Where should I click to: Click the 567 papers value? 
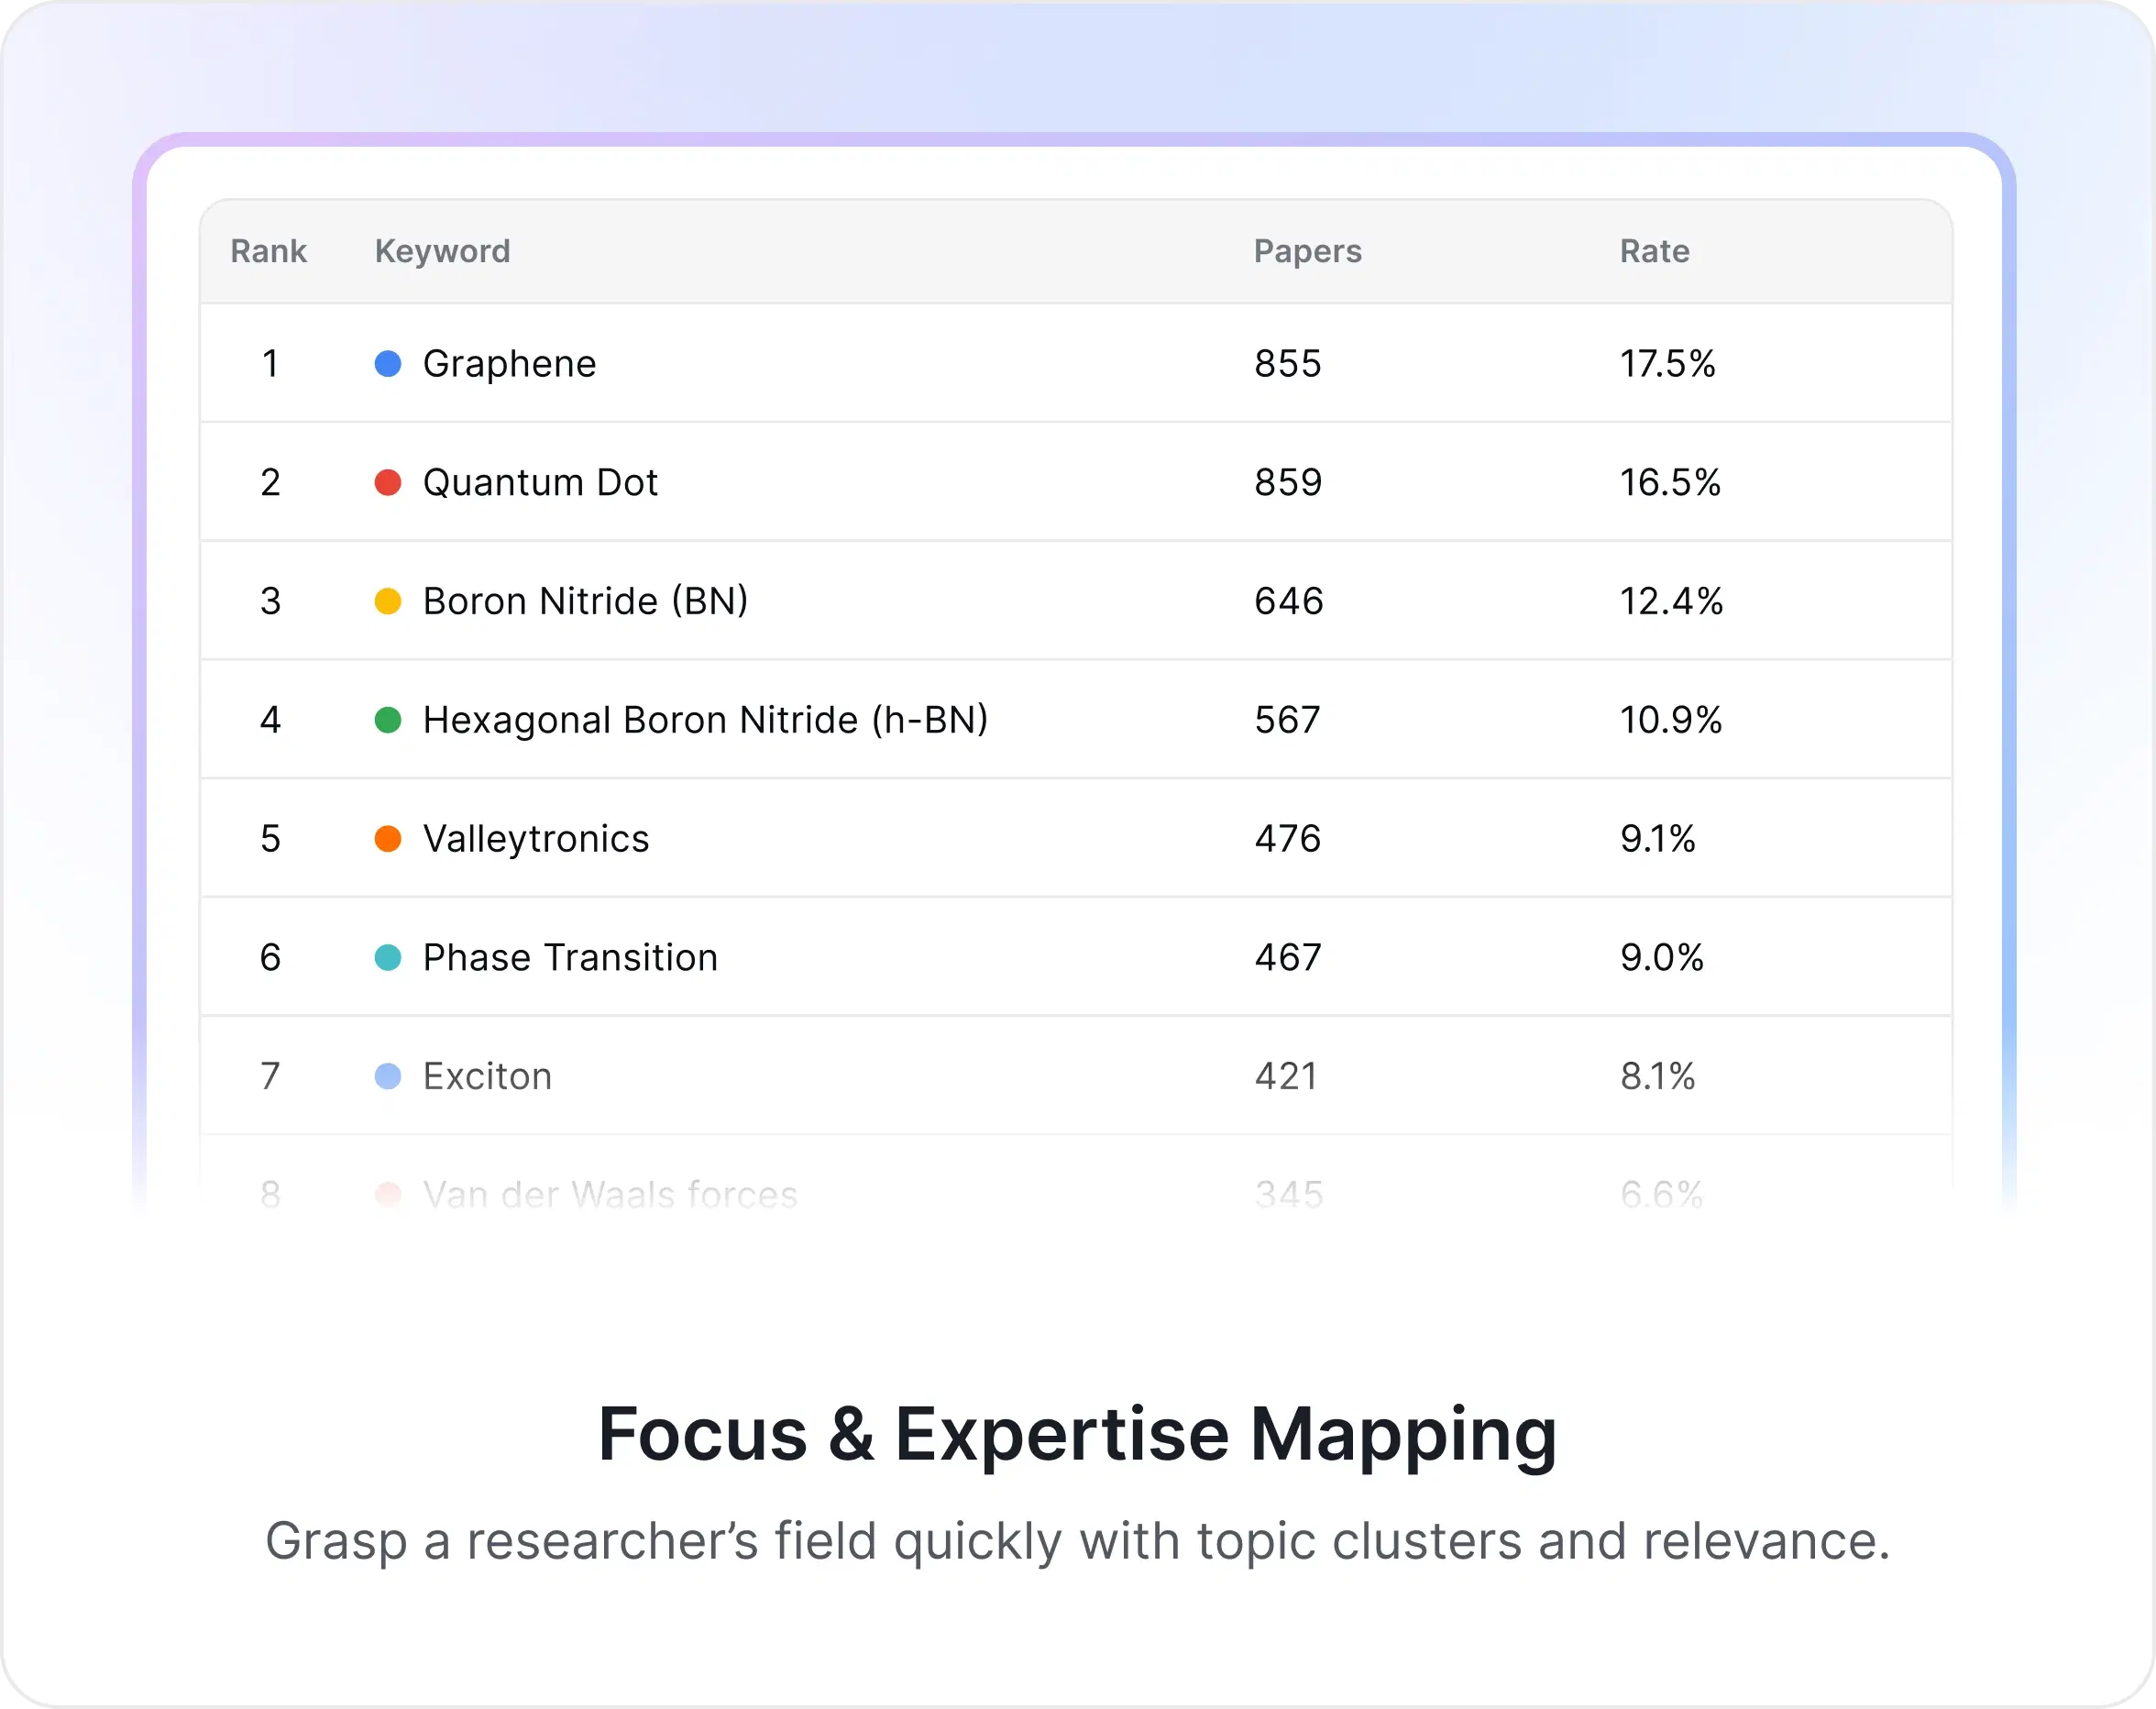[1288, 720]
